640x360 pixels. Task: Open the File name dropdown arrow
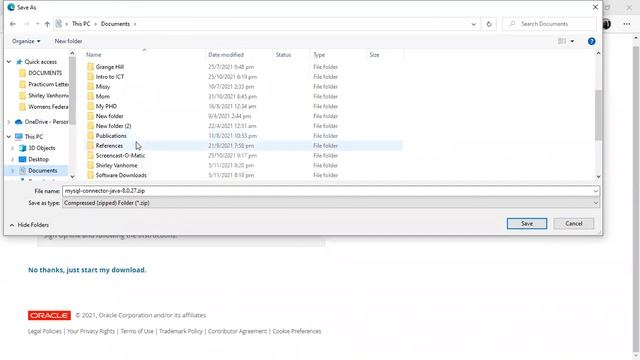[x=596, y=191]
